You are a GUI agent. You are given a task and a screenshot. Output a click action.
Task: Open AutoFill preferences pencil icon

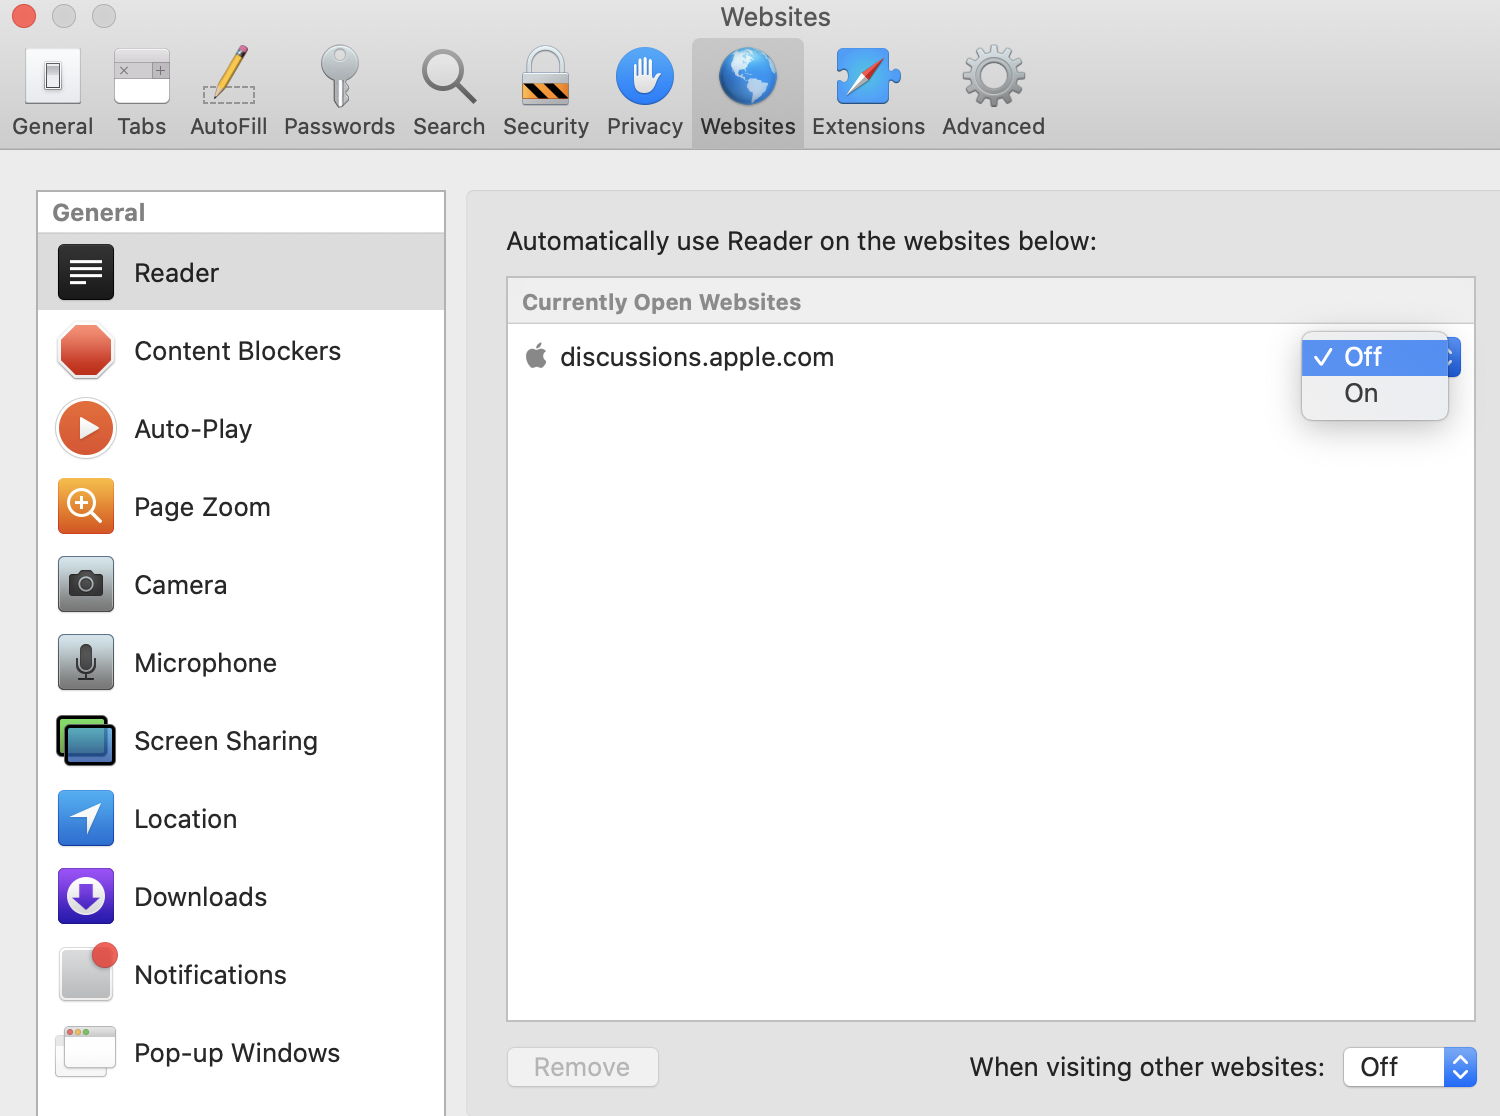pyautogui.click(x=229, y=77)
